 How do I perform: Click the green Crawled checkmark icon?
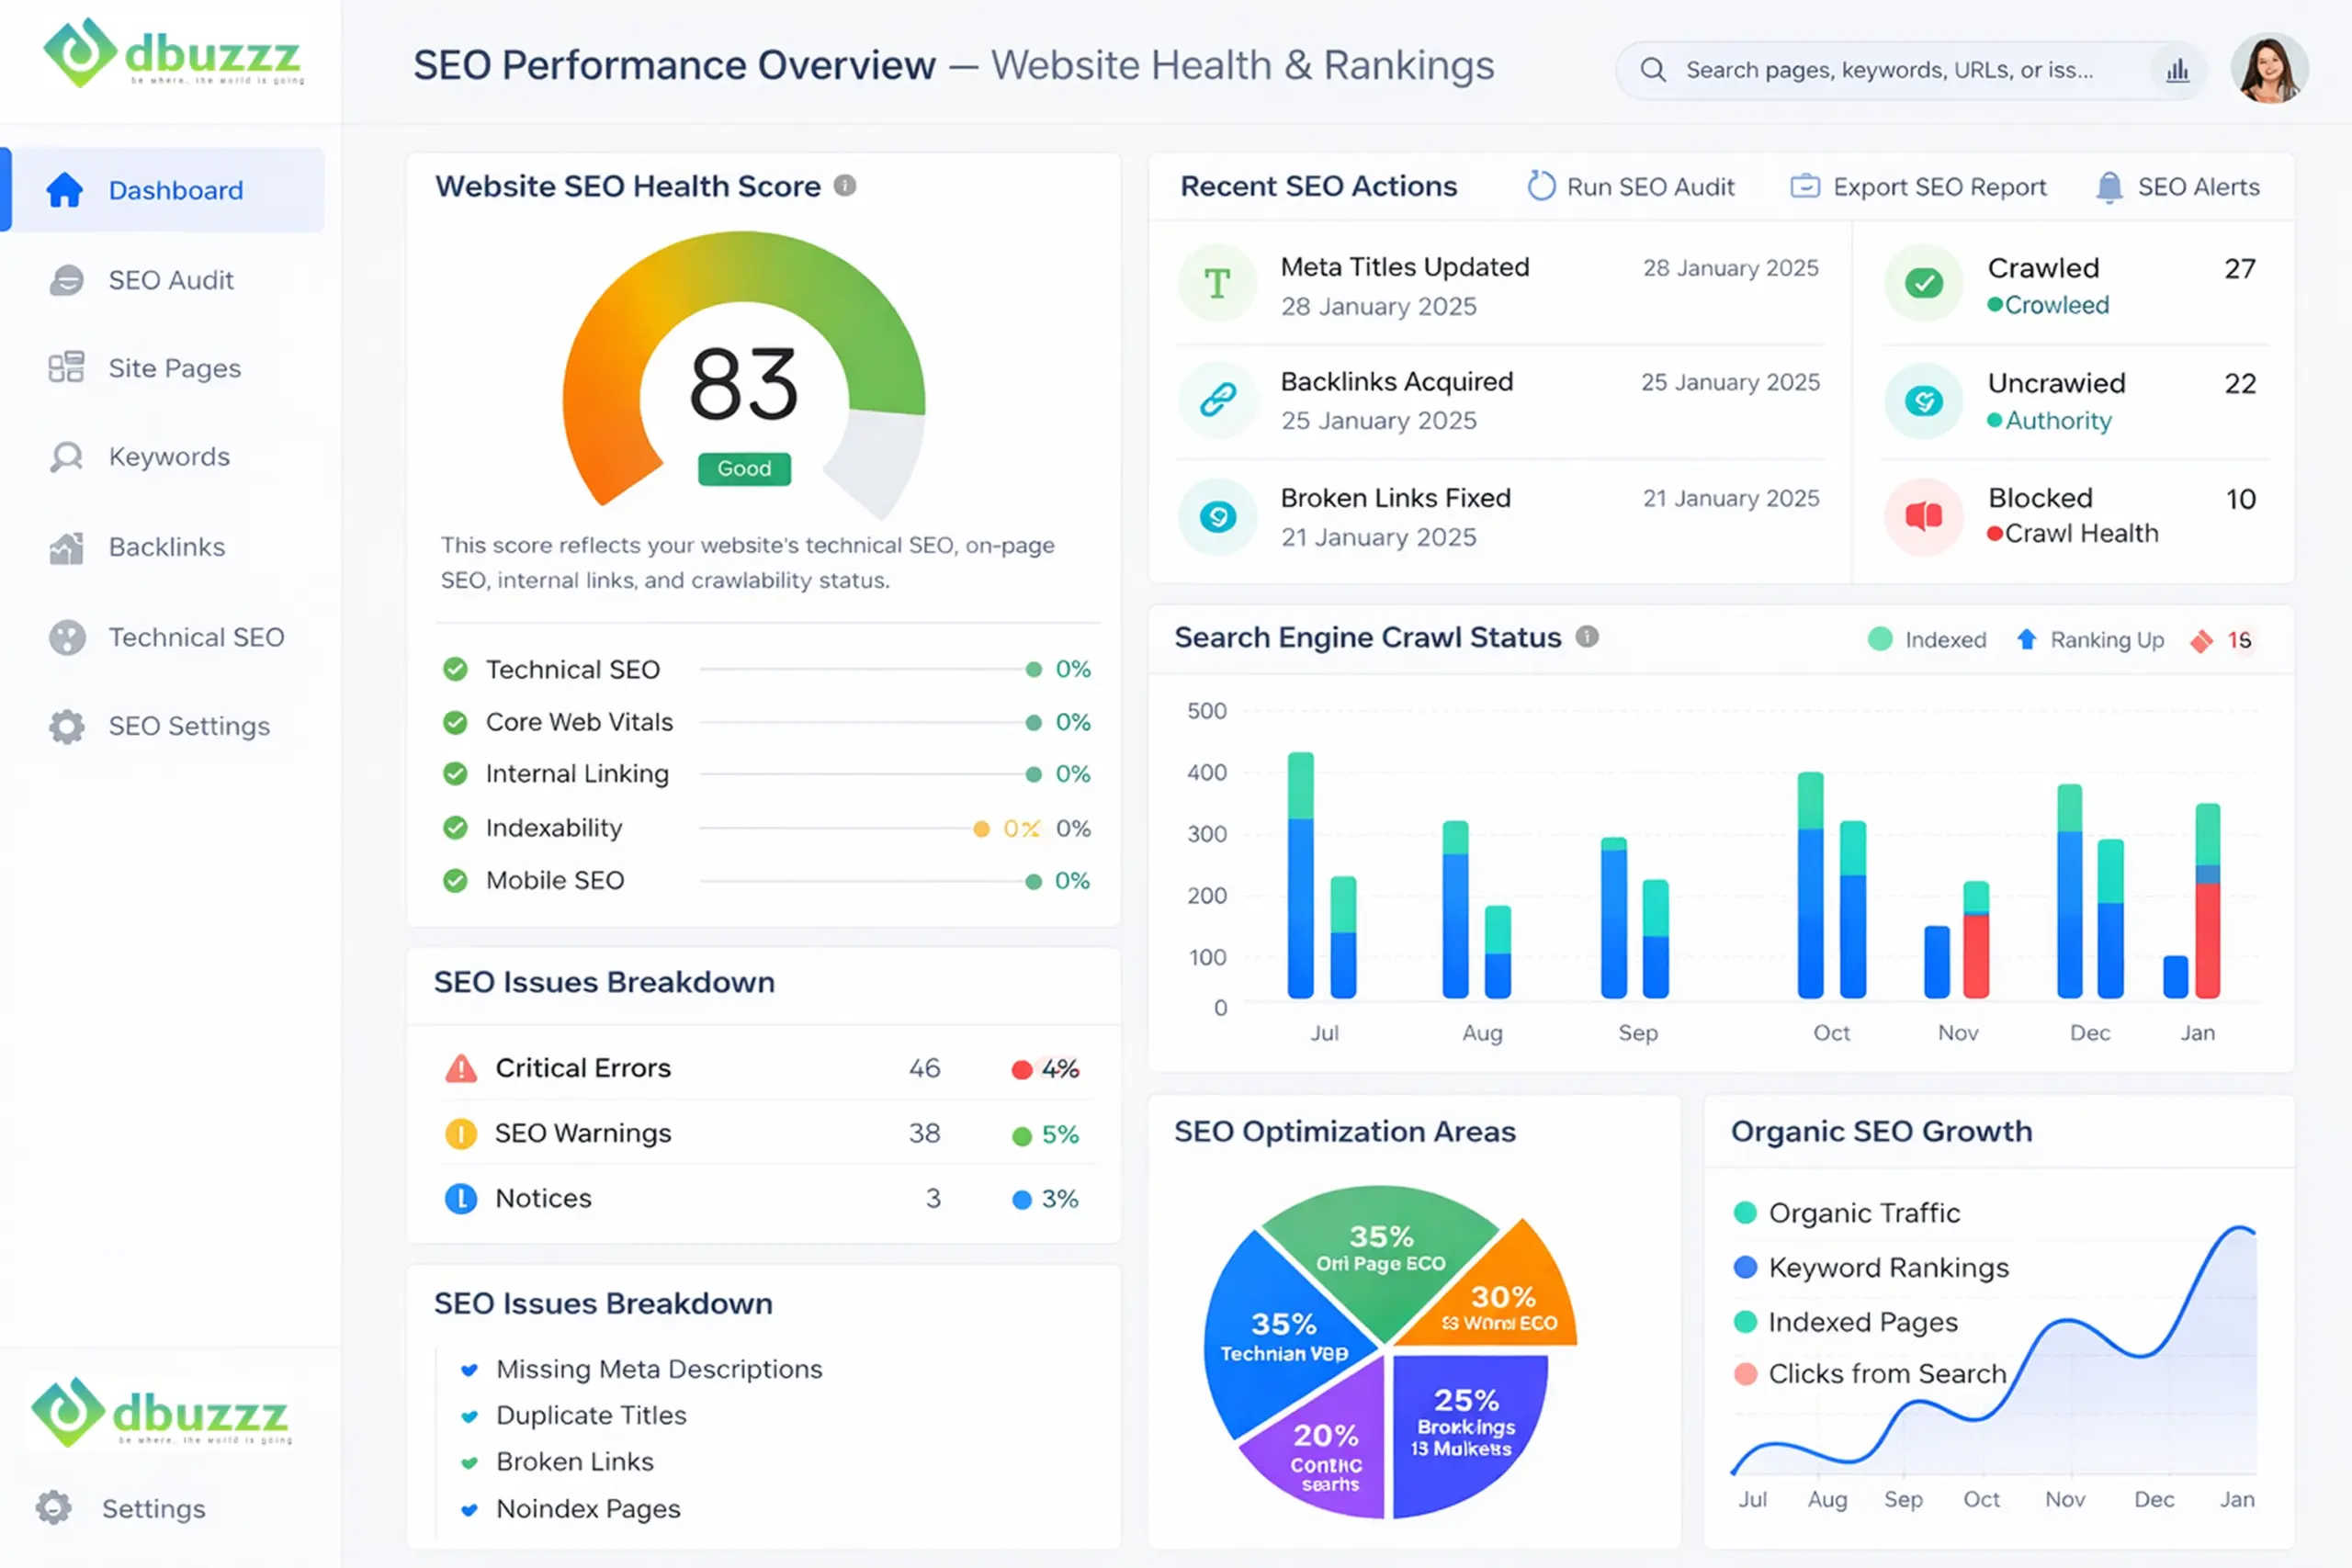[x=1923, y=284]
